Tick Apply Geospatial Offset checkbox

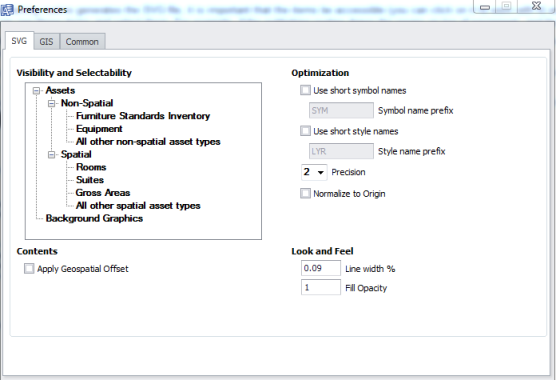tap(29, 269)
